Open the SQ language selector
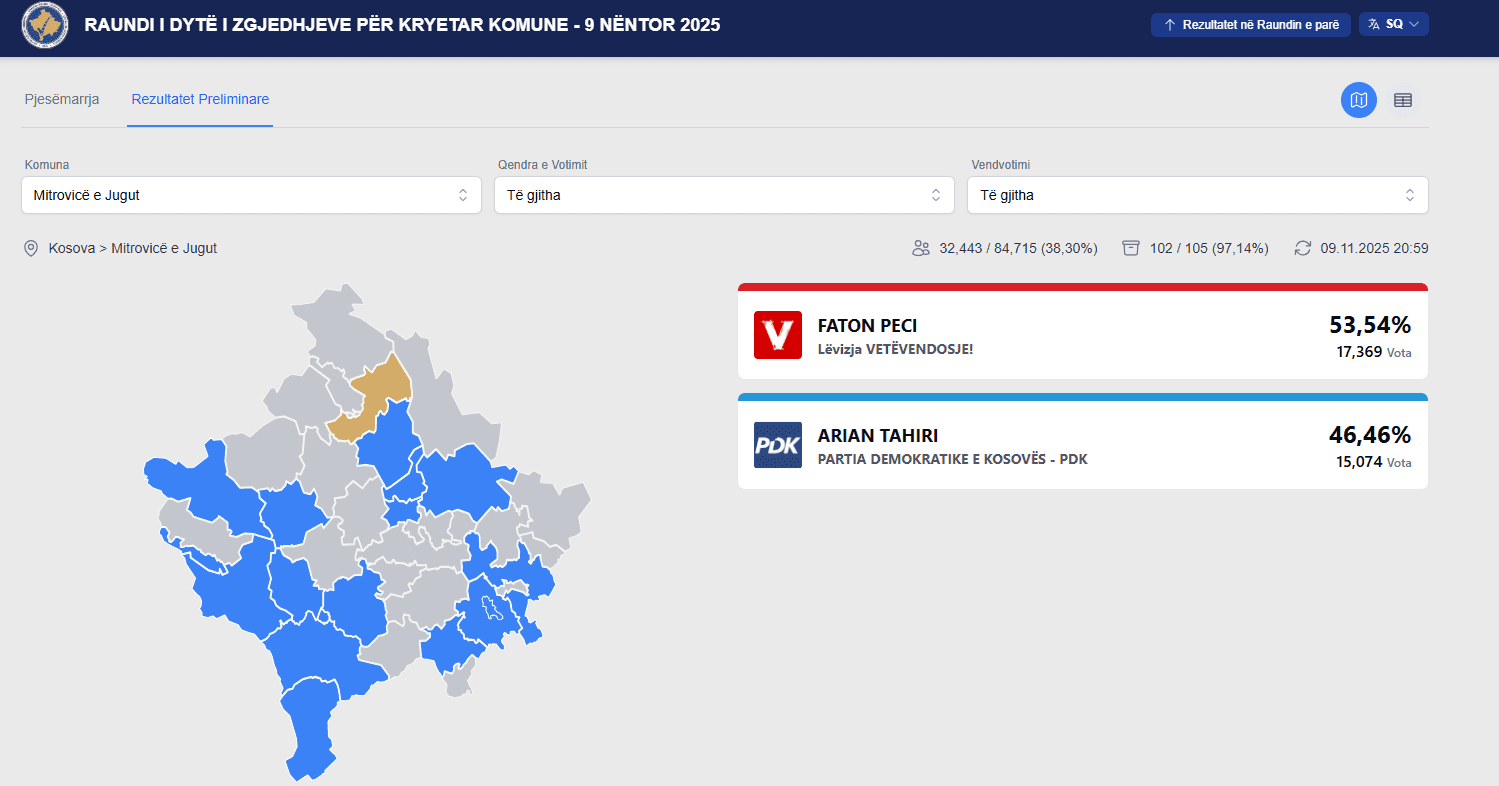This screenshot has height=786, width=1499. pyautogui.click(x=1394, y=24)
